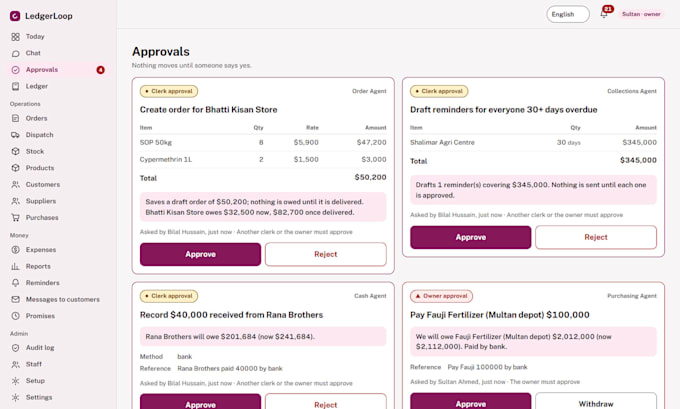680x409 pixels.
Task: Open Dispatch from the sidebar
Action: click(39, 135)
